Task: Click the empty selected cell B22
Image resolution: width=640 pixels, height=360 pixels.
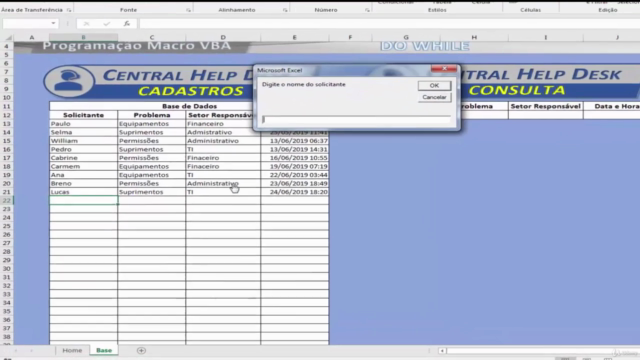Action: click(83, 200)
